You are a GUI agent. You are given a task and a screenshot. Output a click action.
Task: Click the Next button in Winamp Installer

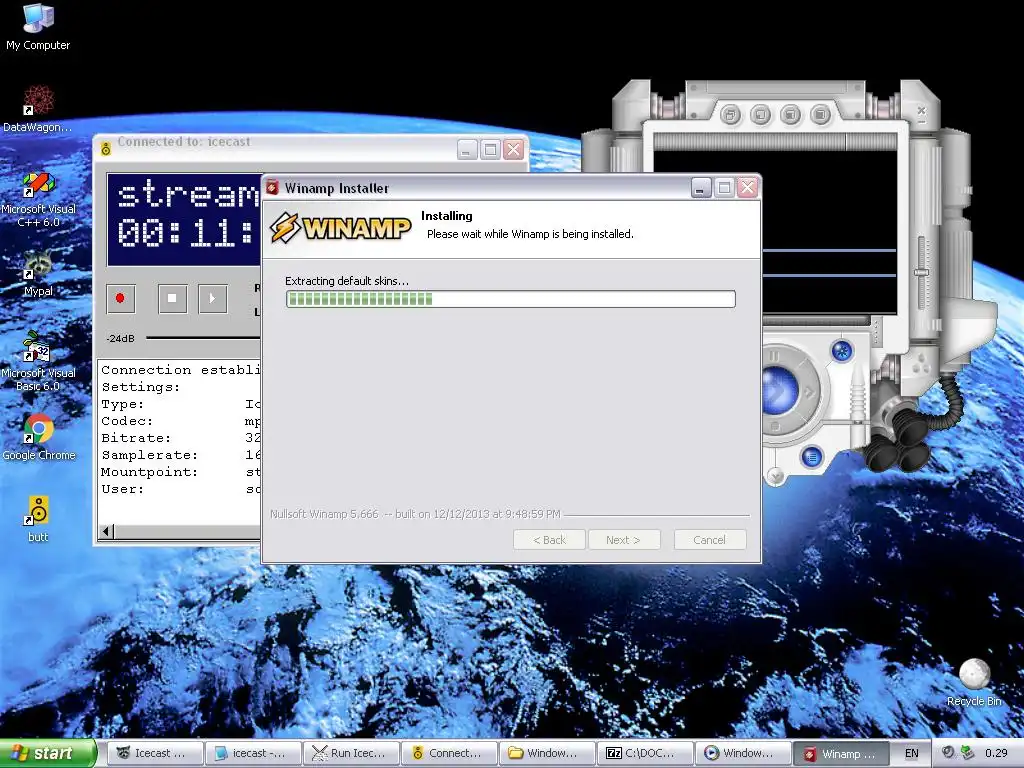click(x=624, y=539)
